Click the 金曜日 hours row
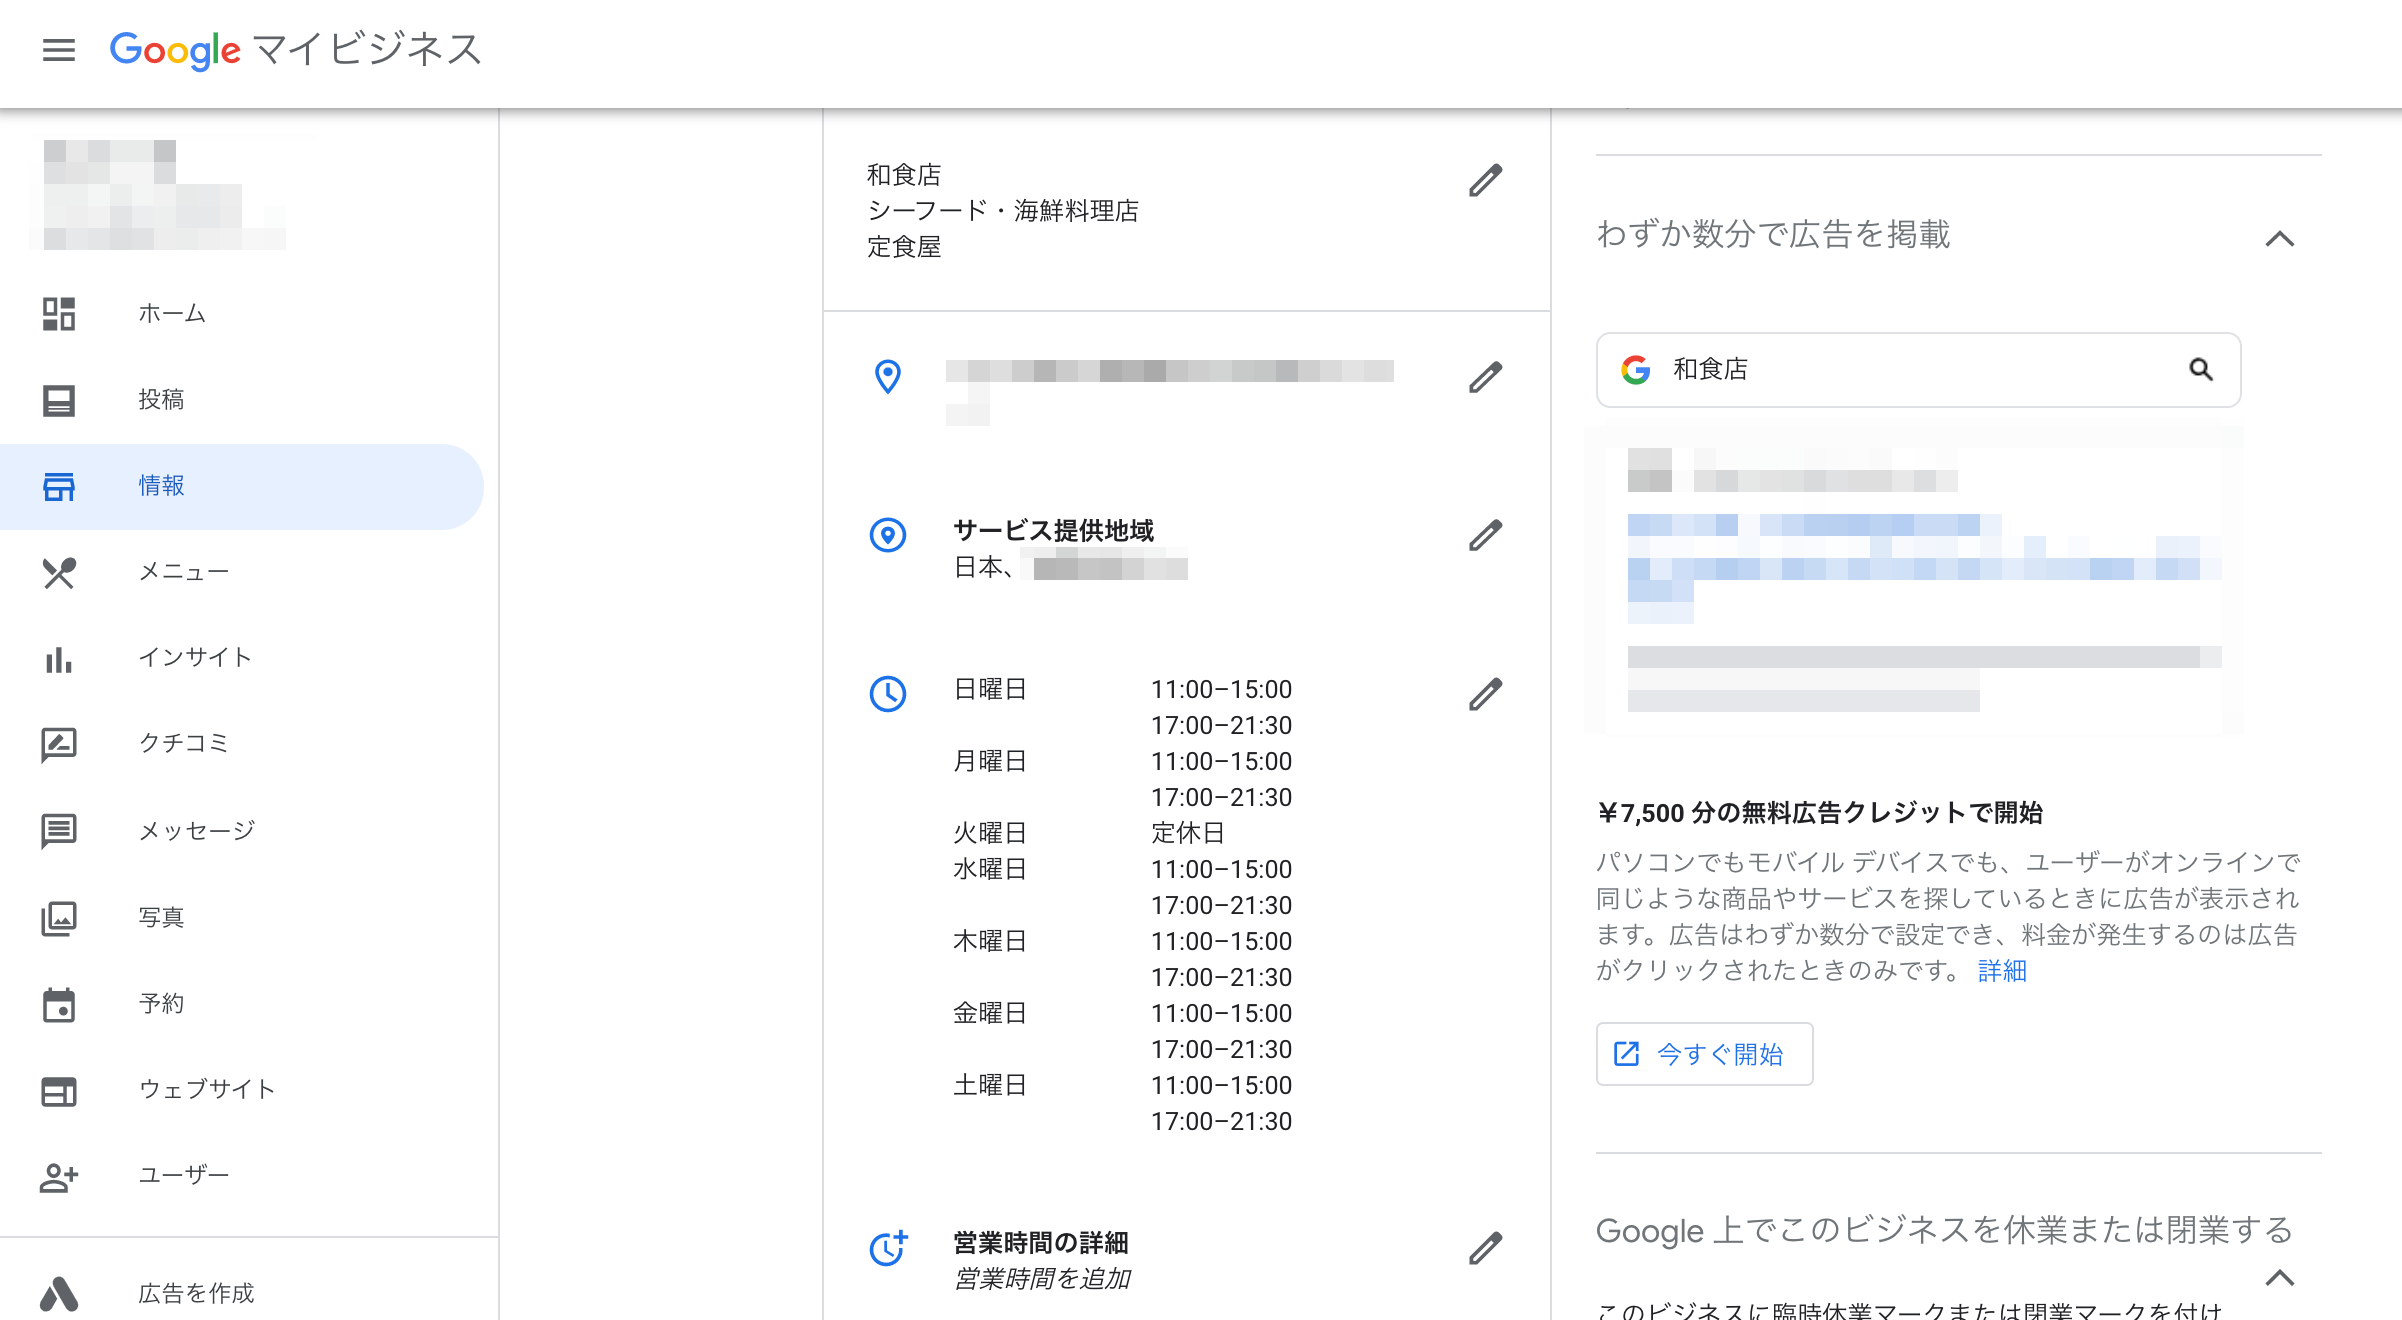The image size is (2402, 1320). (x=1122, y=1031)
